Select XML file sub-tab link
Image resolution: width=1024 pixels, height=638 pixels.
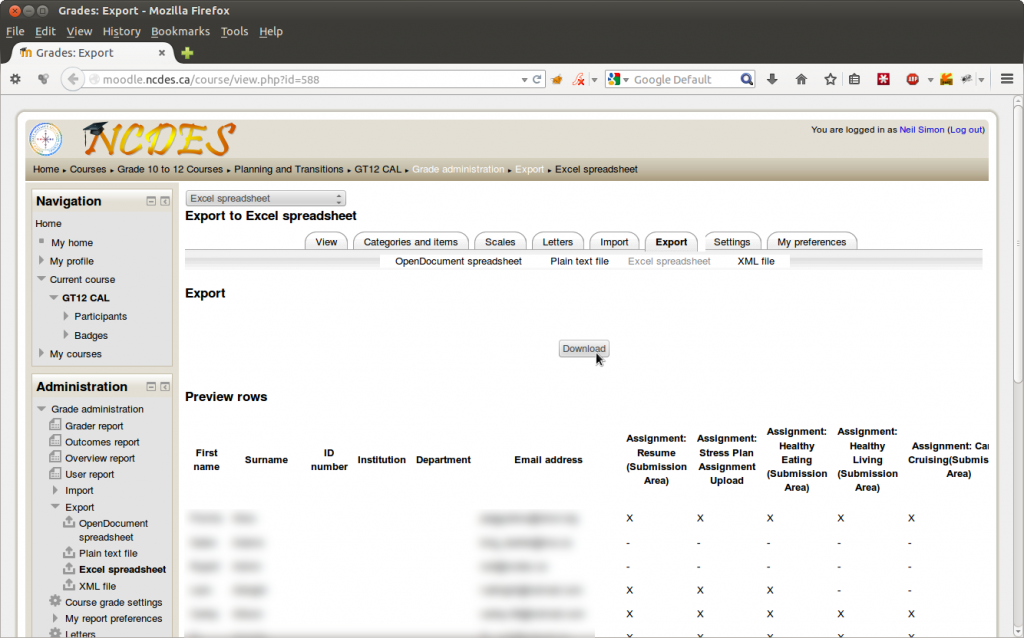pyautogui.click(x=756, y=261)
